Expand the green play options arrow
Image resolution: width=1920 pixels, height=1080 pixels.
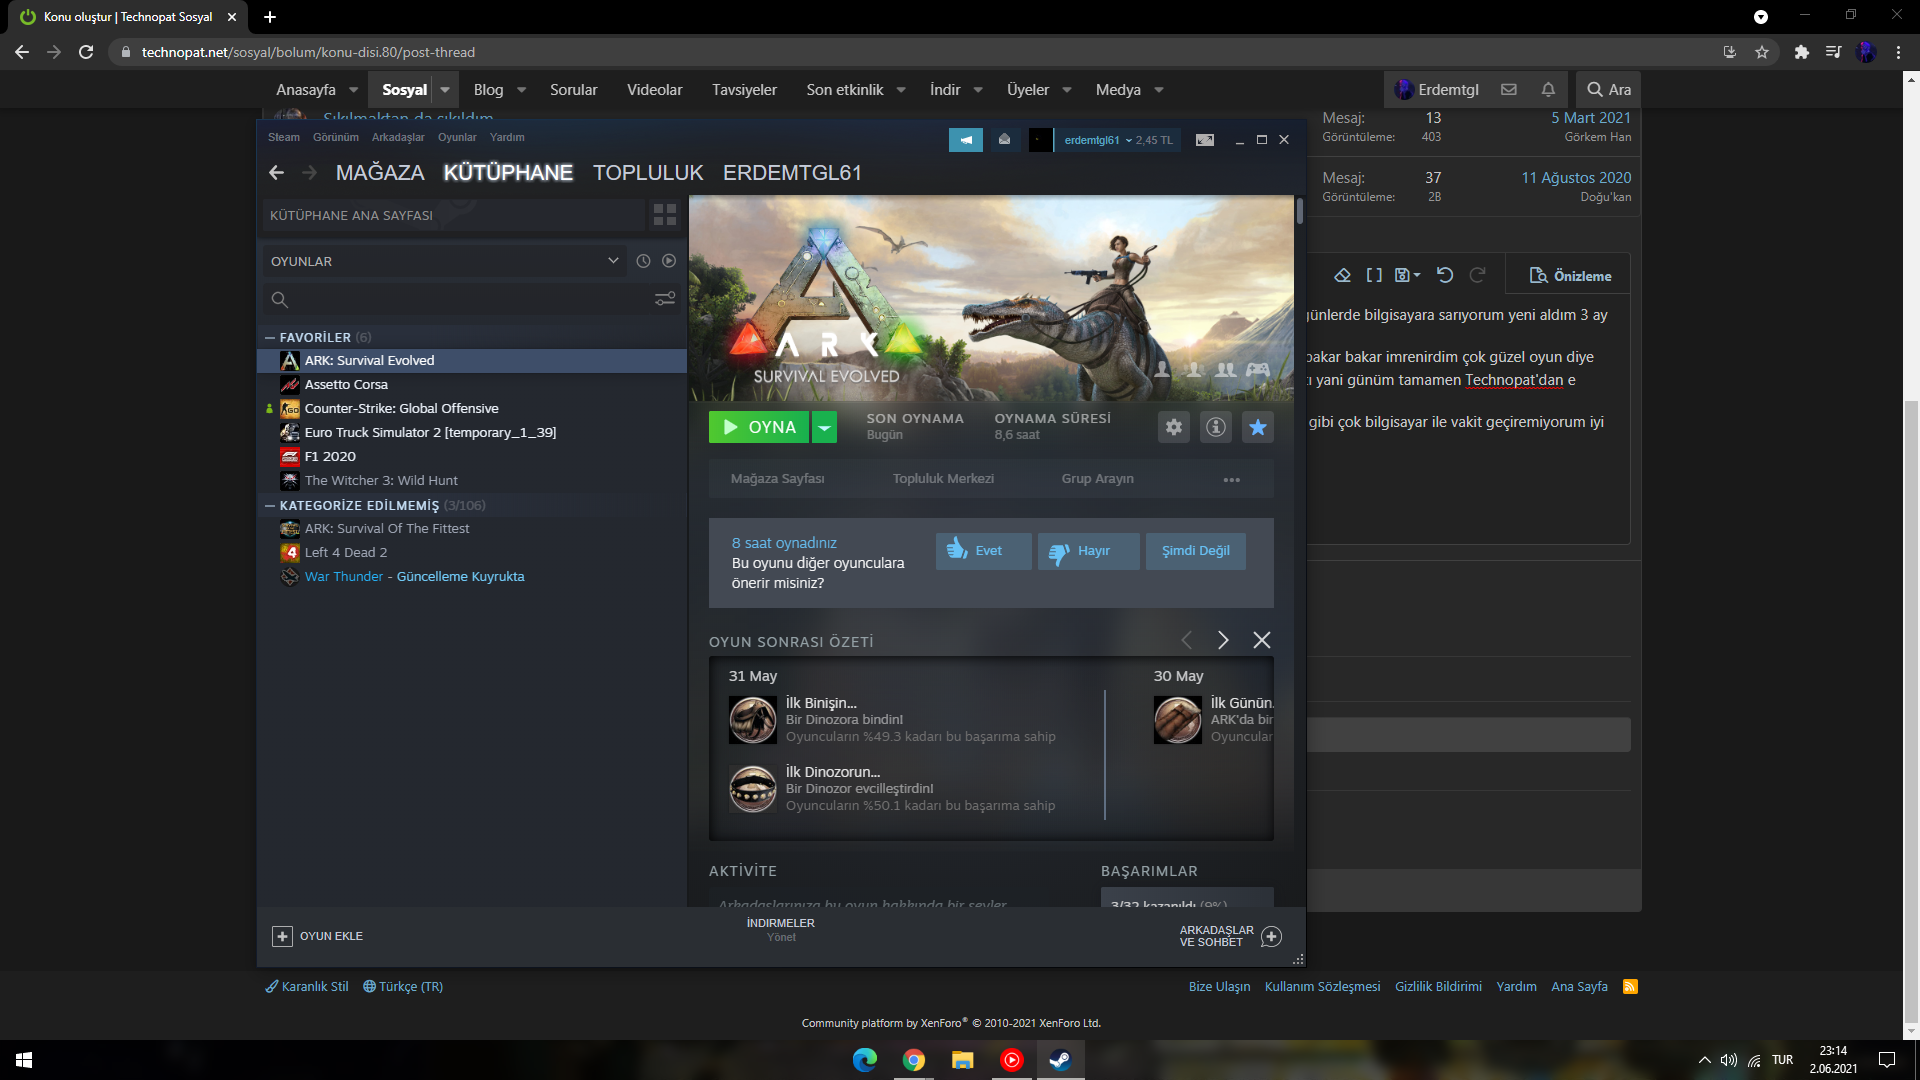824,427
